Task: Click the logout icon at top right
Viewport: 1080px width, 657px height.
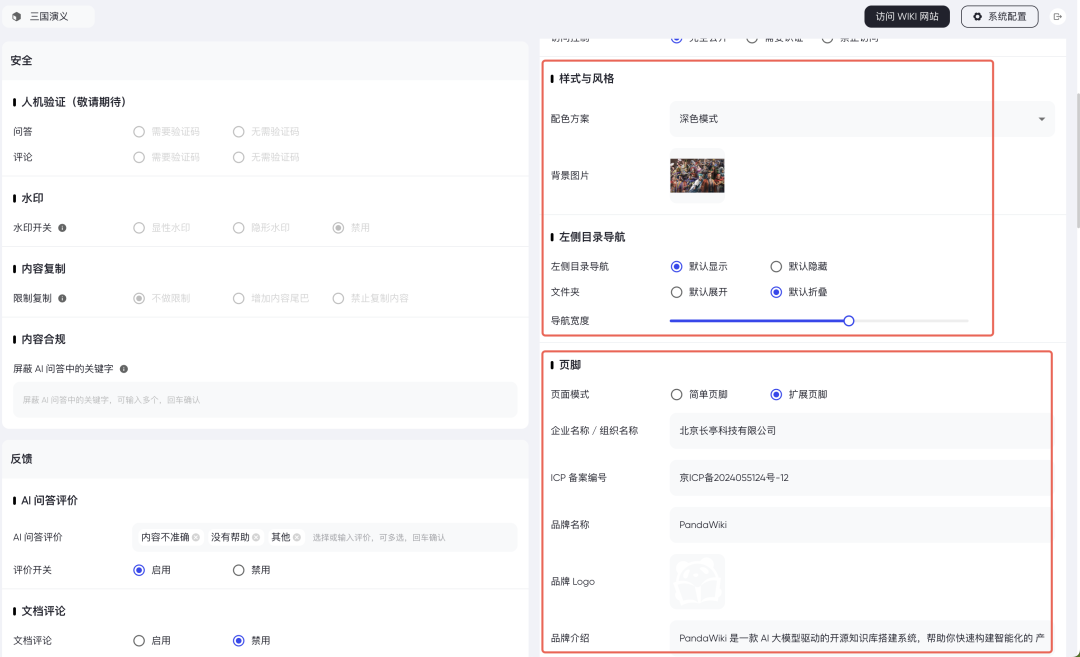Action: coord(1058,16)
